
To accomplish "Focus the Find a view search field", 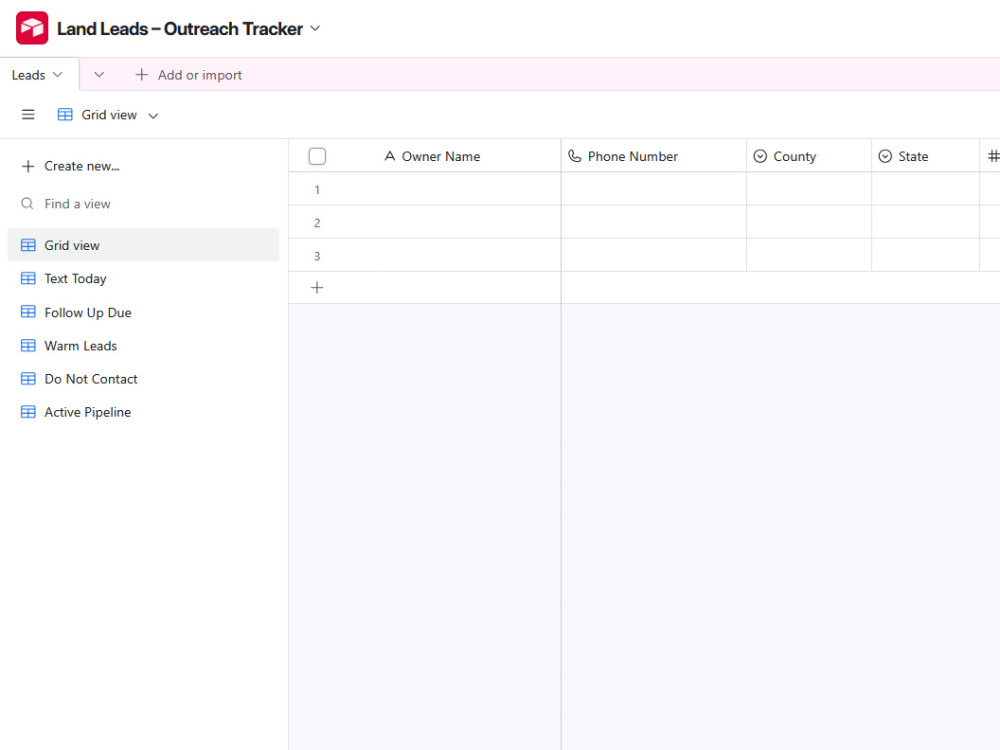I will click(143, 204).
